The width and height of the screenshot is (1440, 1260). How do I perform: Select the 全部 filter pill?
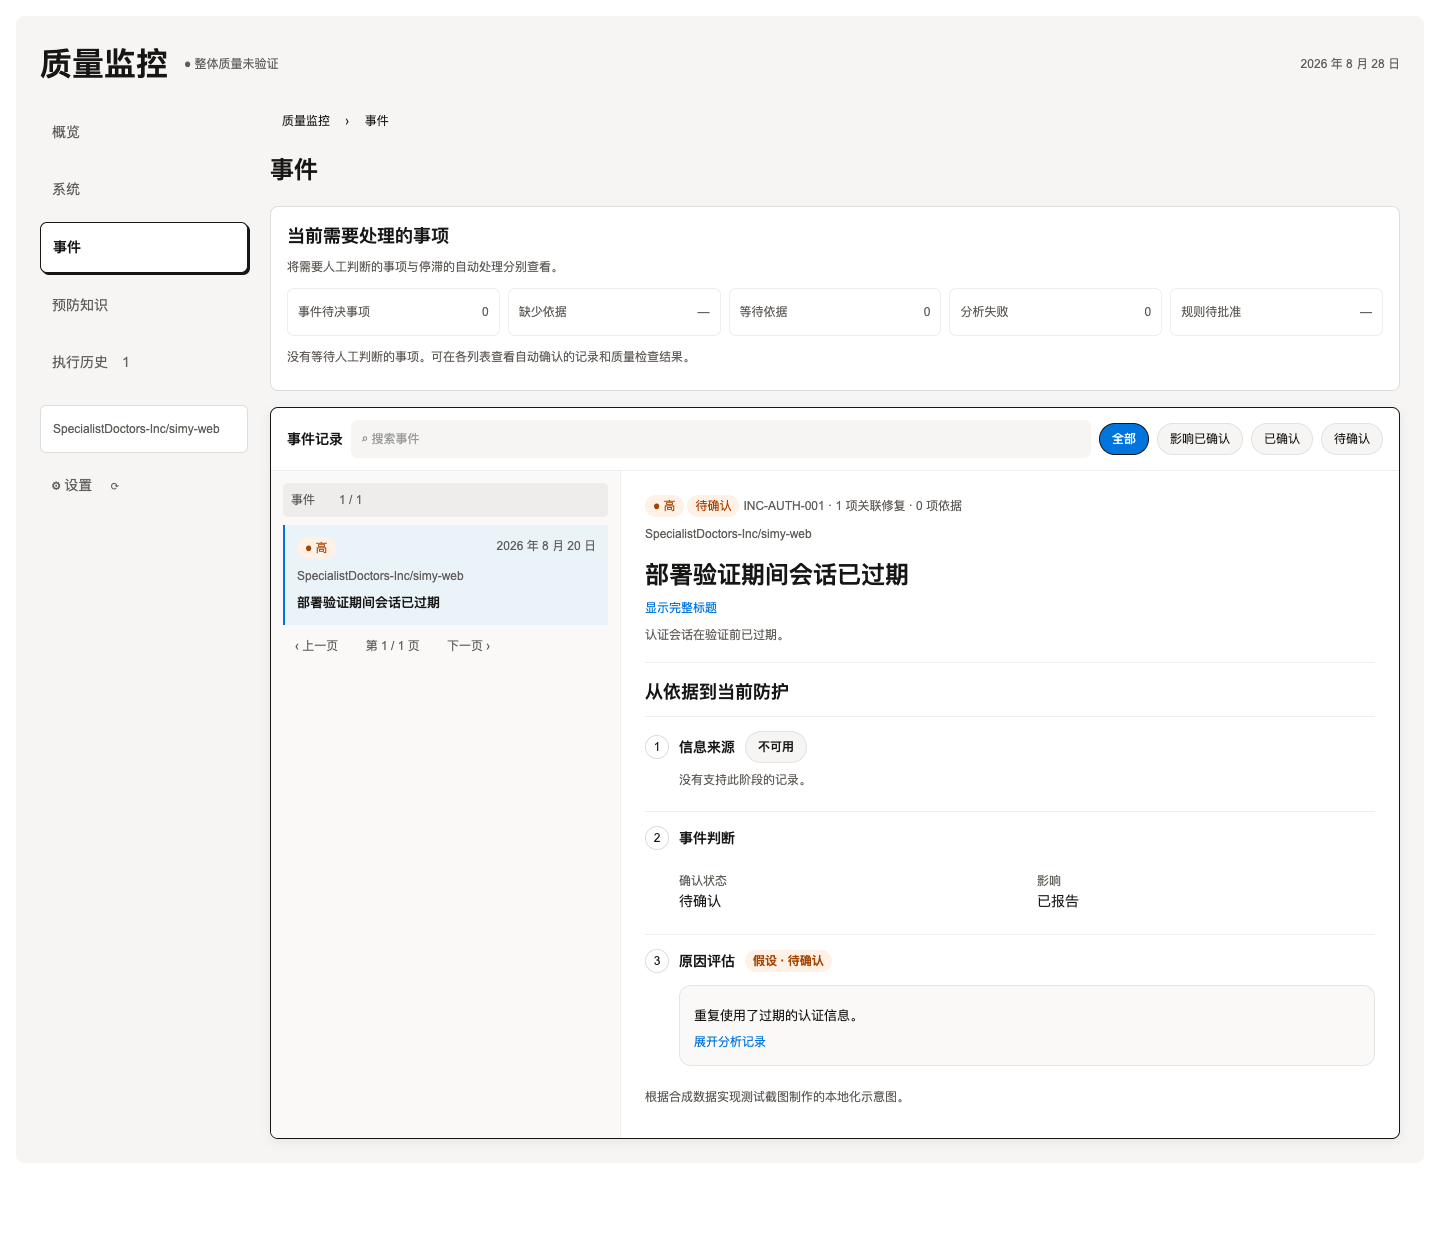tap(1124, 439)
